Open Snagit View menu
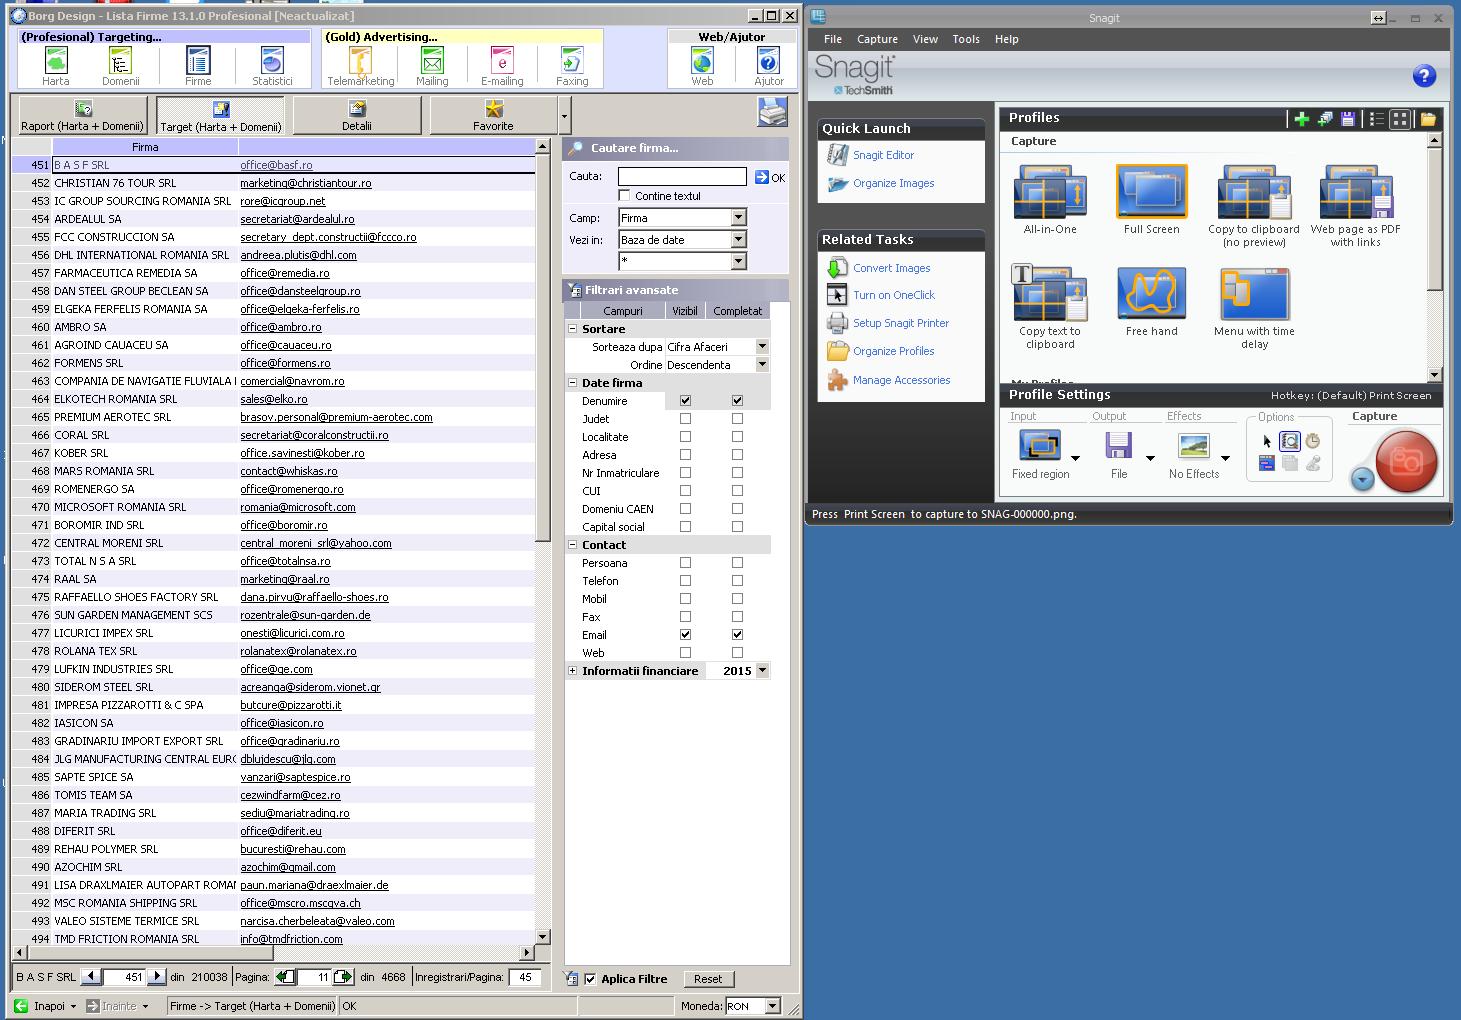 [x=925, y=39]
